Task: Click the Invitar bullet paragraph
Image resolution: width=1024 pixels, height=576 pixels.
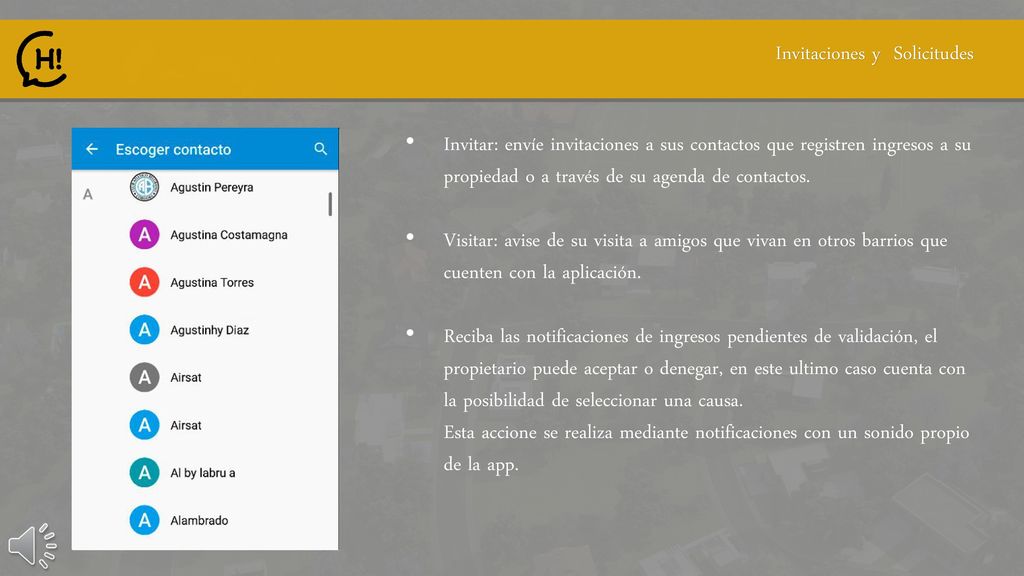Action: pyautogui.click(x=707, y=160)
